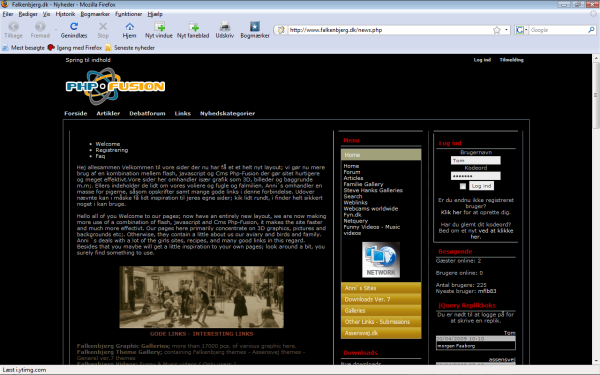Click the vertical page scrollbar
The width and height of the screenshot is (600, 375).
tap(596, 209)
